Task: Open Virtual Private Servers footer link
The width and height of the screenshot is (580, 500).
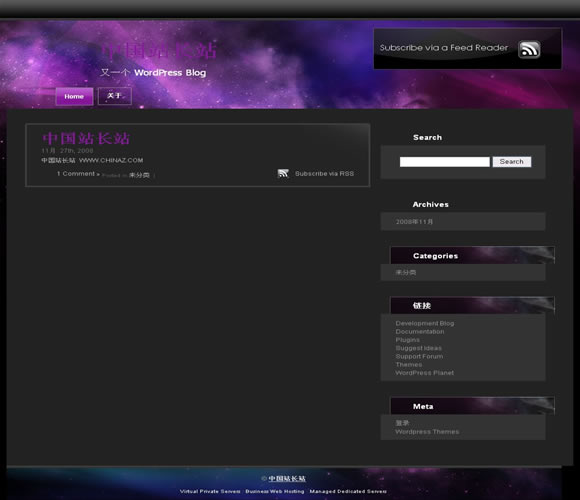Action: click(210, 491)
